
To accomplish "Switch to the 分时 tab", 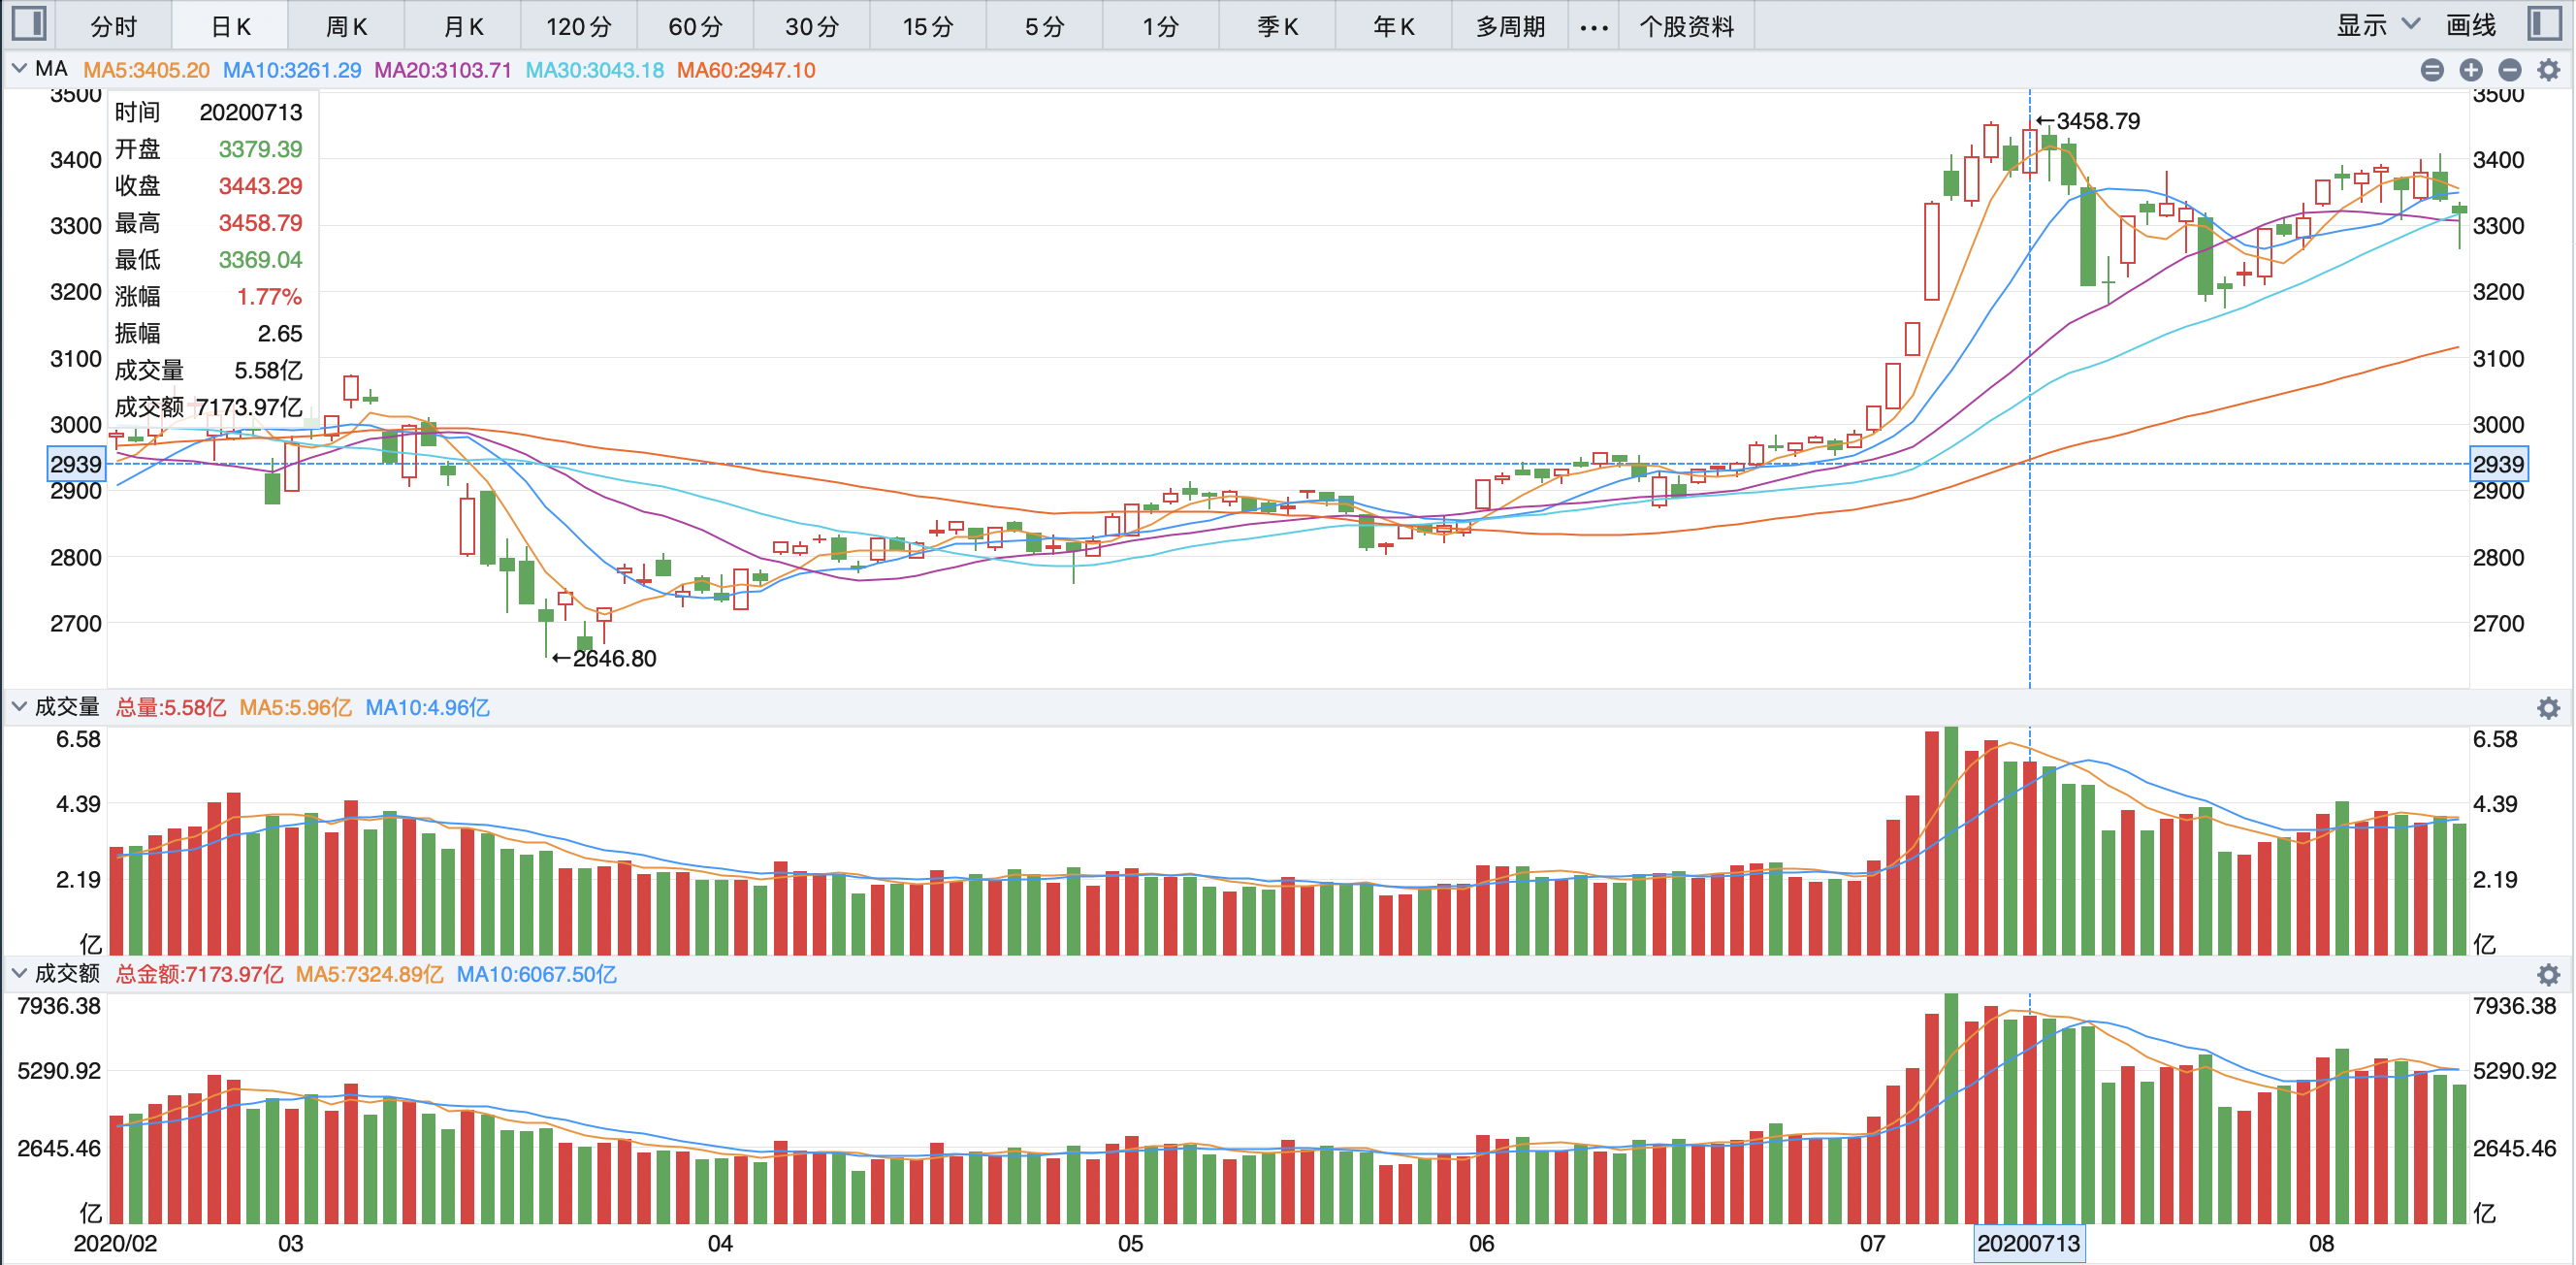I will (113, 27).
